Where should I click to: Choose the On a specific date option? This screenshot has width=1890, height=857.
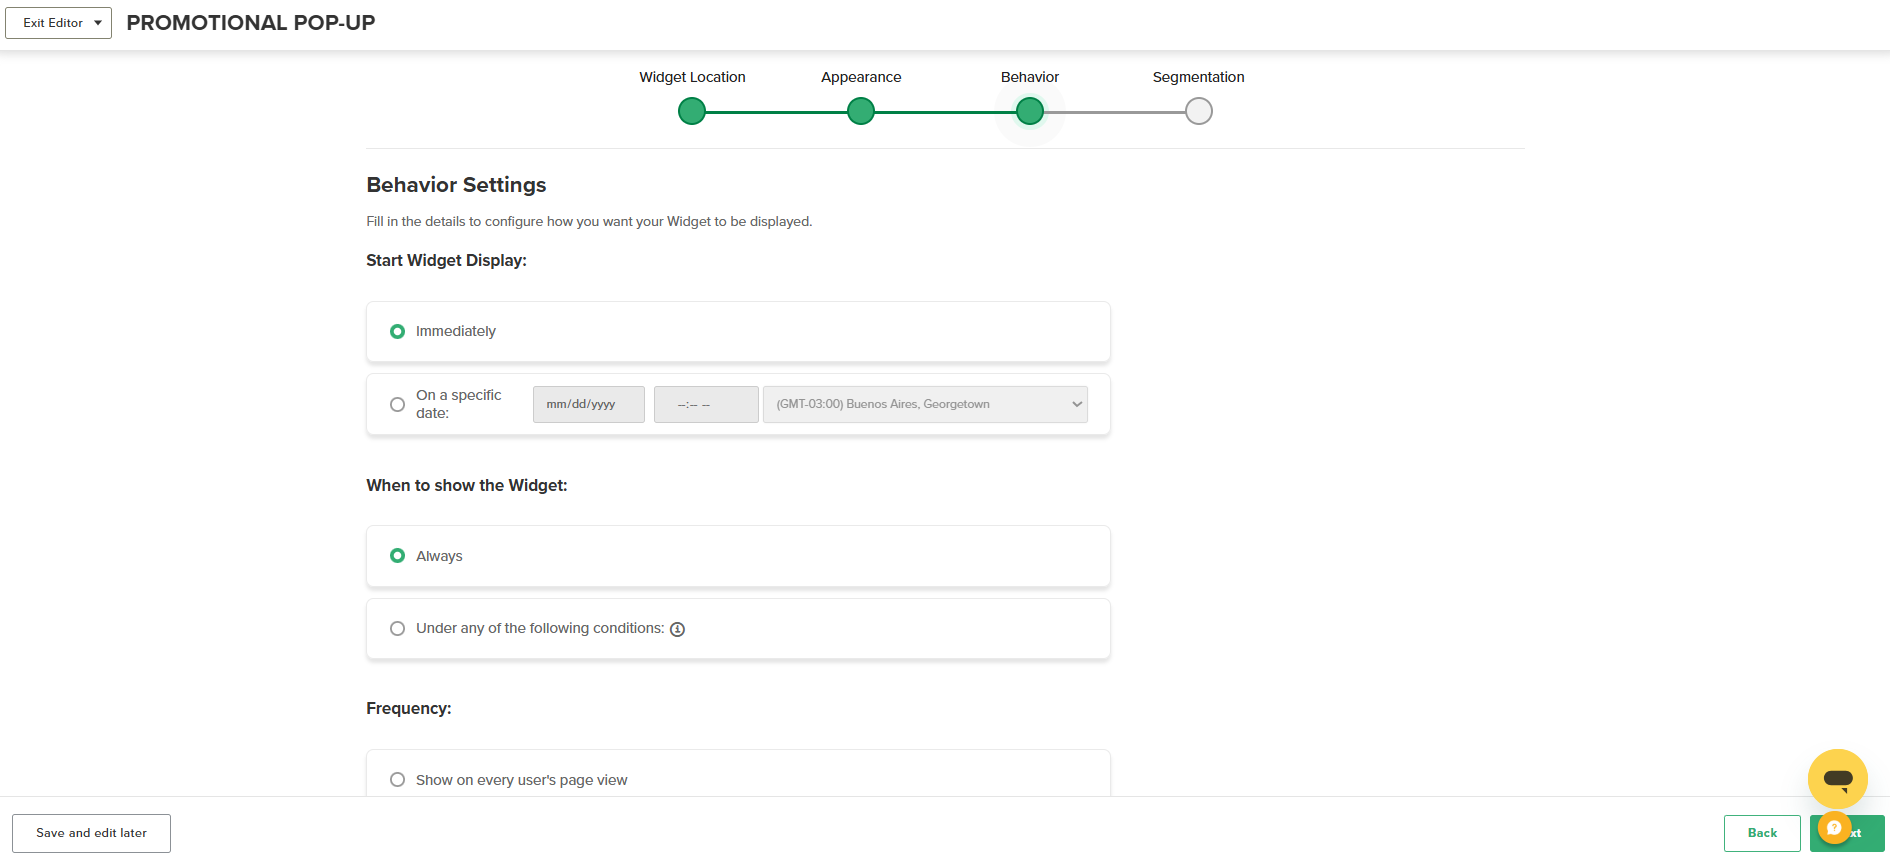[397, 404]
